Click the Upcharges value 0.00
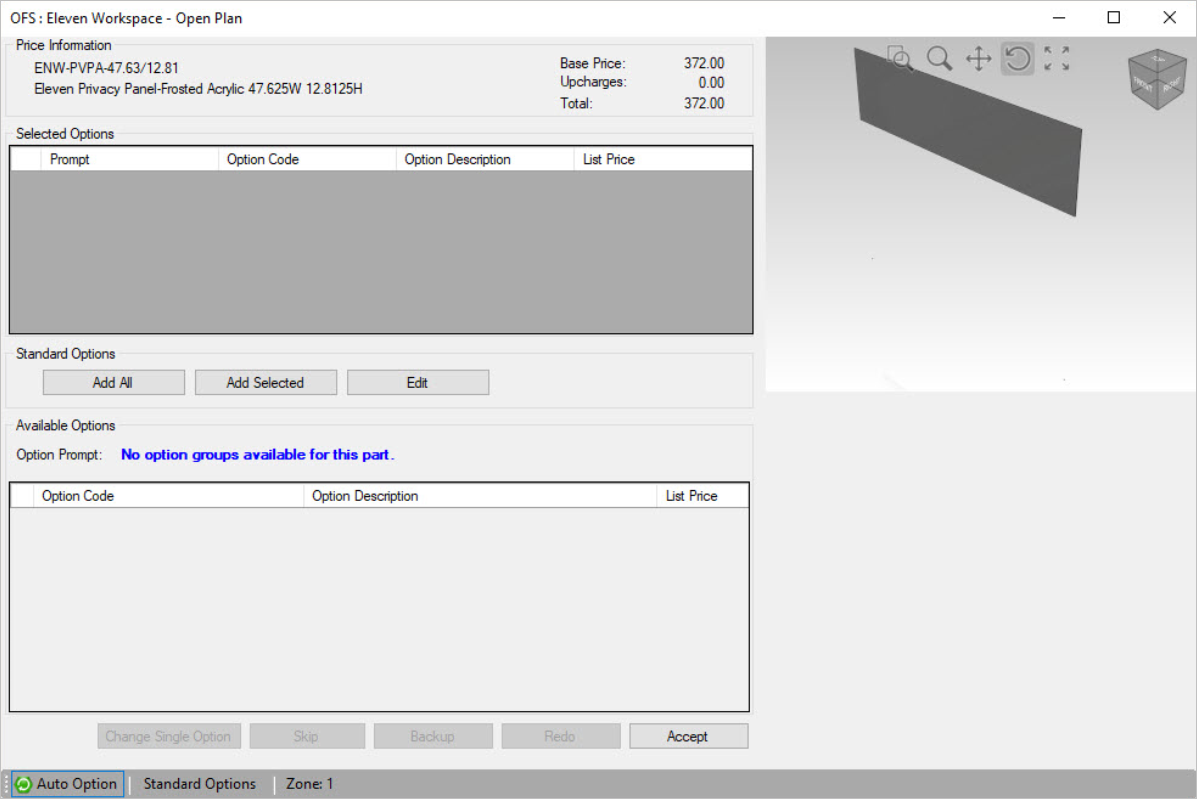This screenshot has height=799, width=1197. pos(711,82)
